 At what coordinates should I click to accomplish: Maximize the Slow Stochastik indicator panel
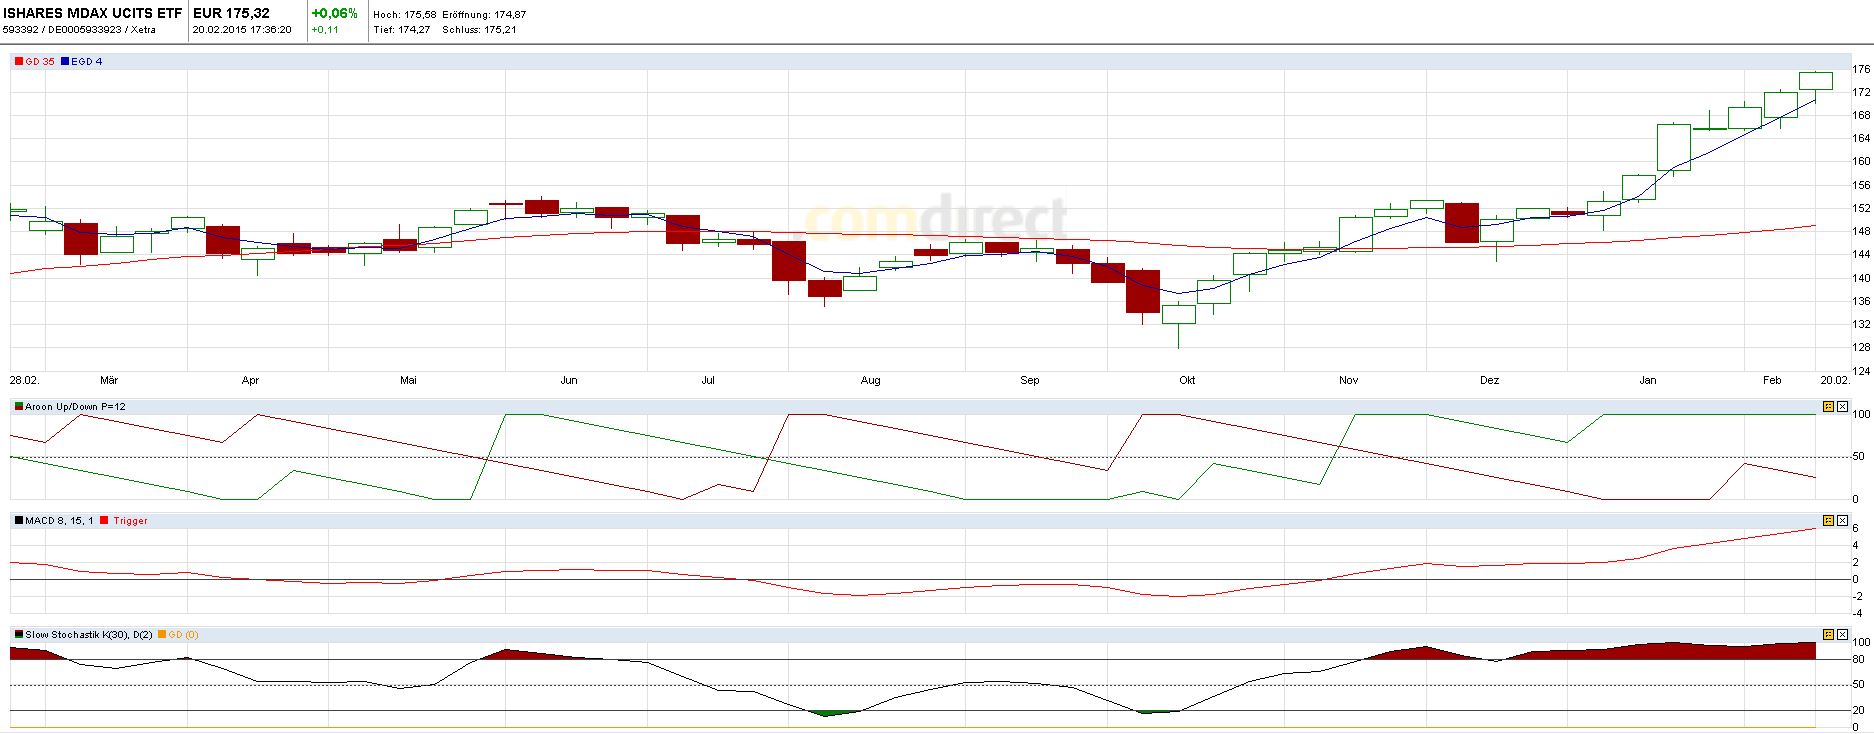pyautogui.click(x=1829, y=635)
